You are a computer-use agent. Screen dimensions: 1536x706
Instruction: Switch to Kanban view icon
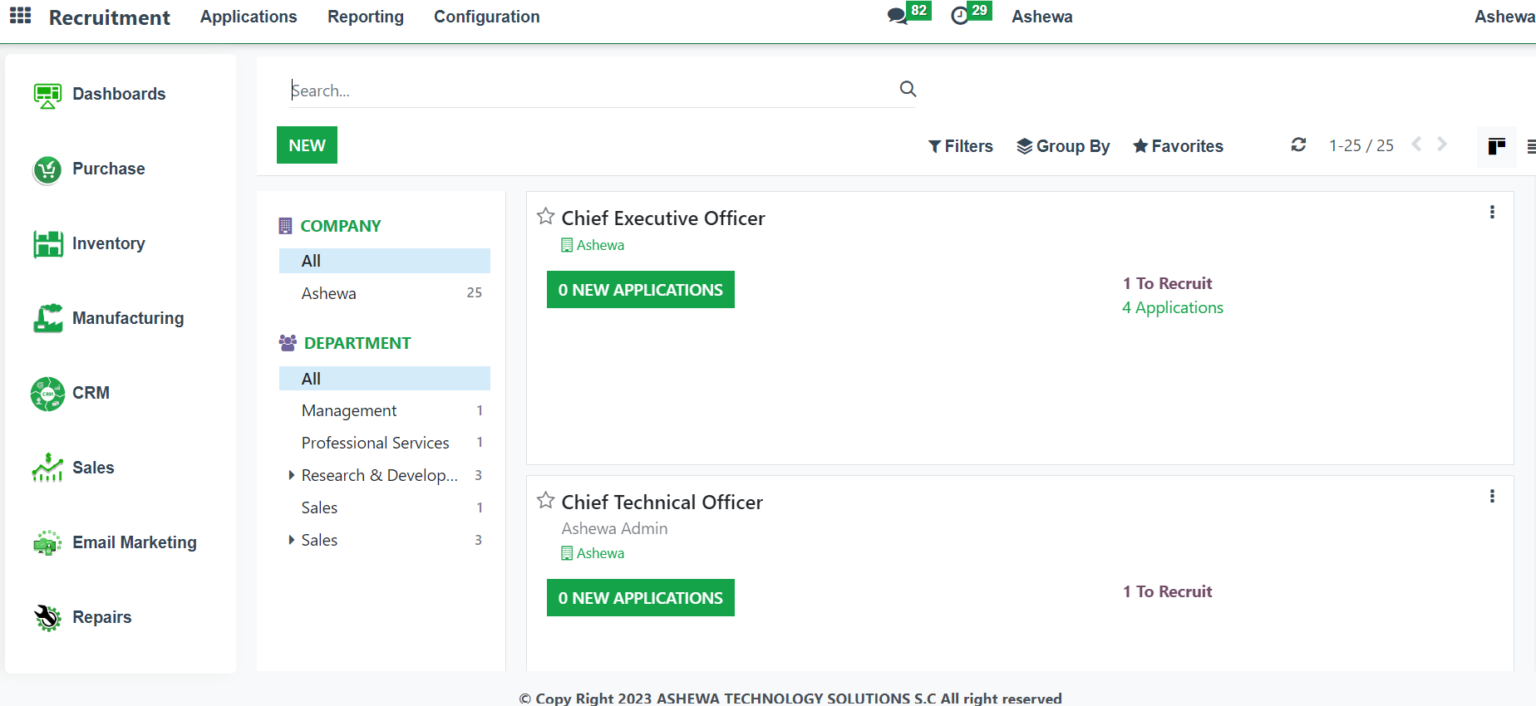click(1496, 146)
